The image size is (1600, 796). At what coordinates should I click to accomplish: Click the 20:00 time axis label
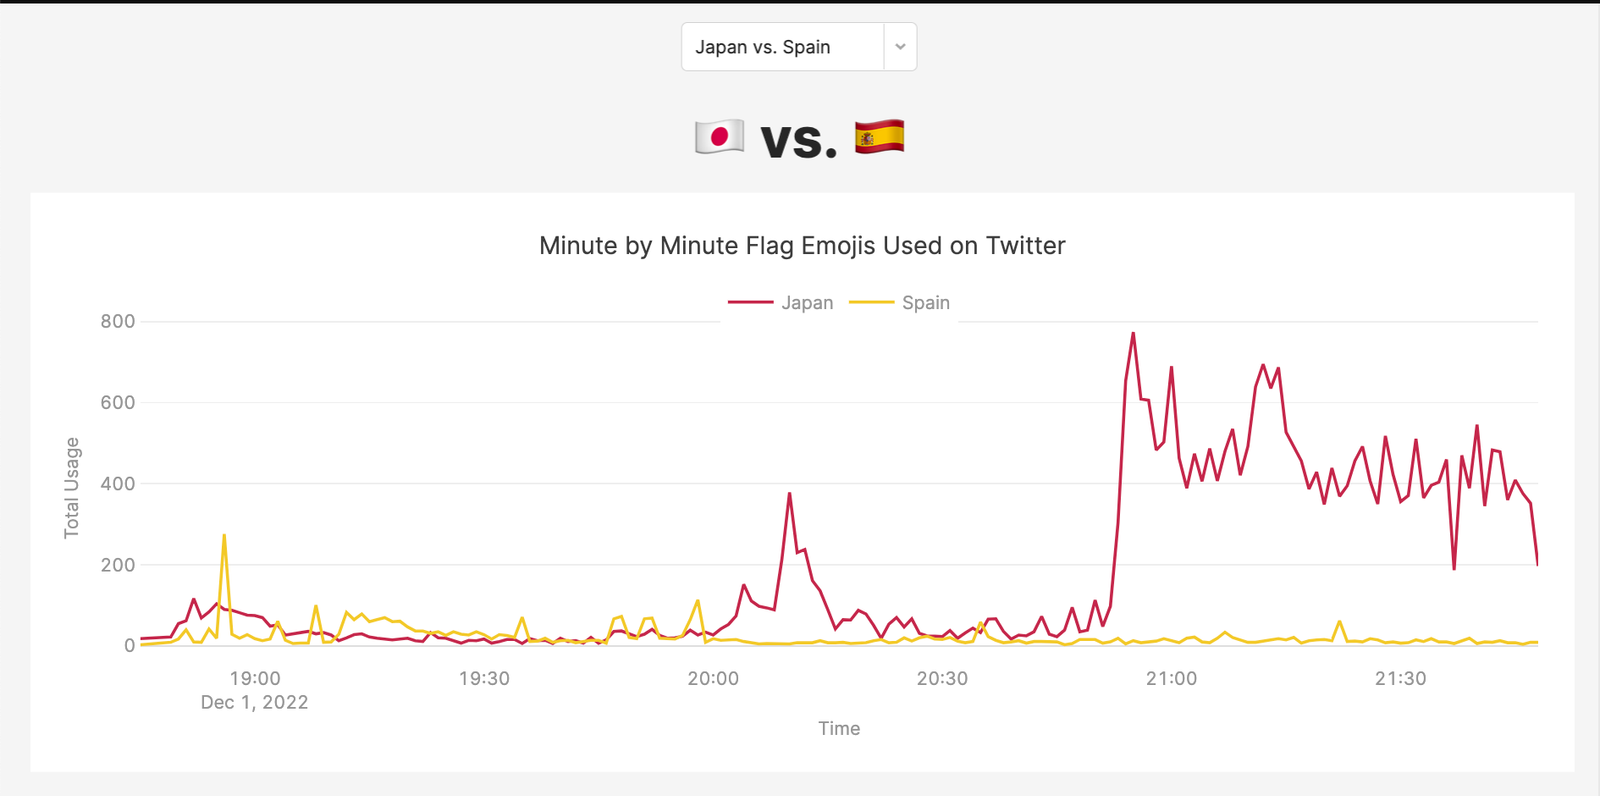pos(713,679)
